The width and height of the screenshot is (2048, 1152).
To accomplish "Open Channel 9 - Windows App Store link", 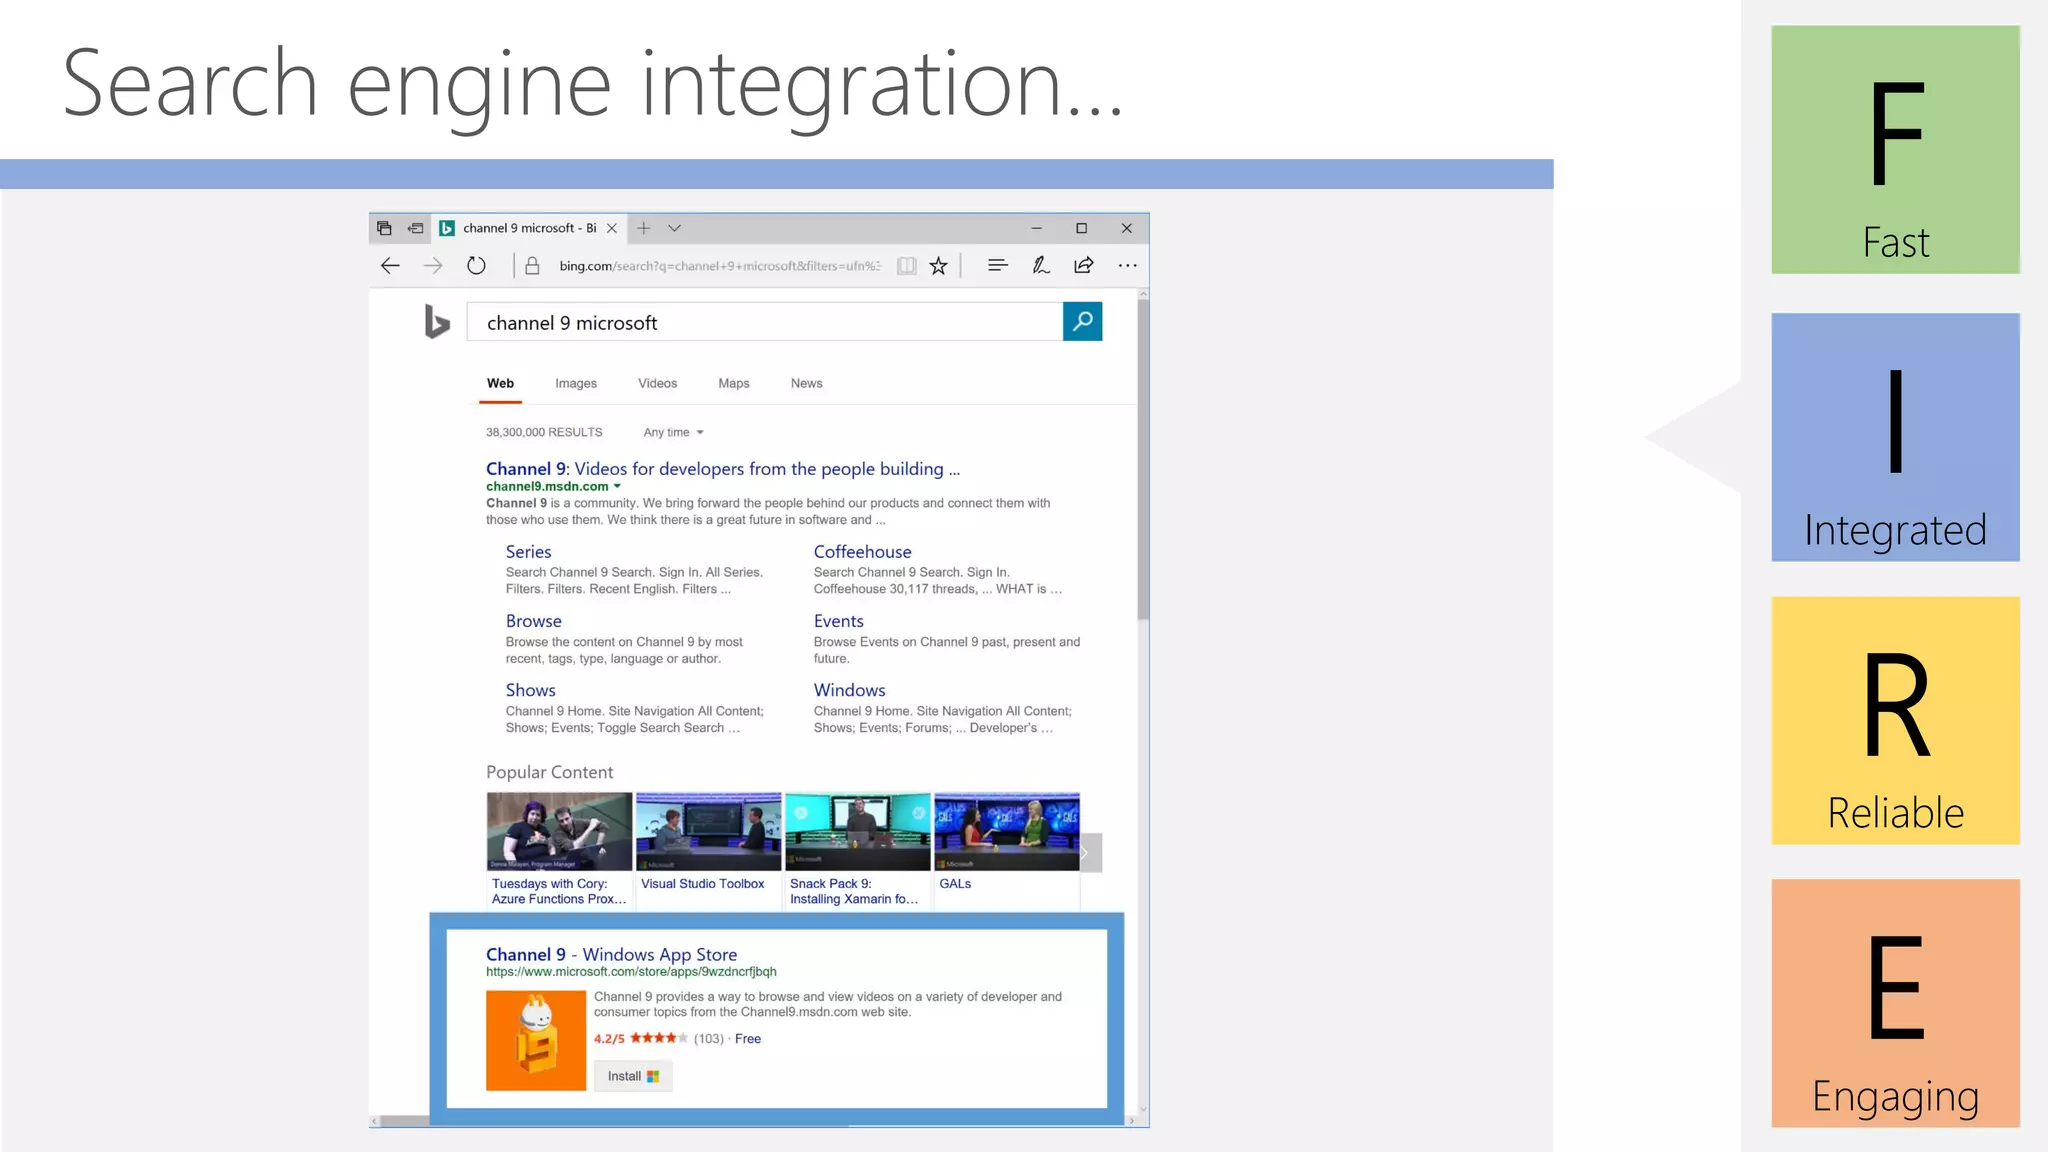I will pos(611,954).
